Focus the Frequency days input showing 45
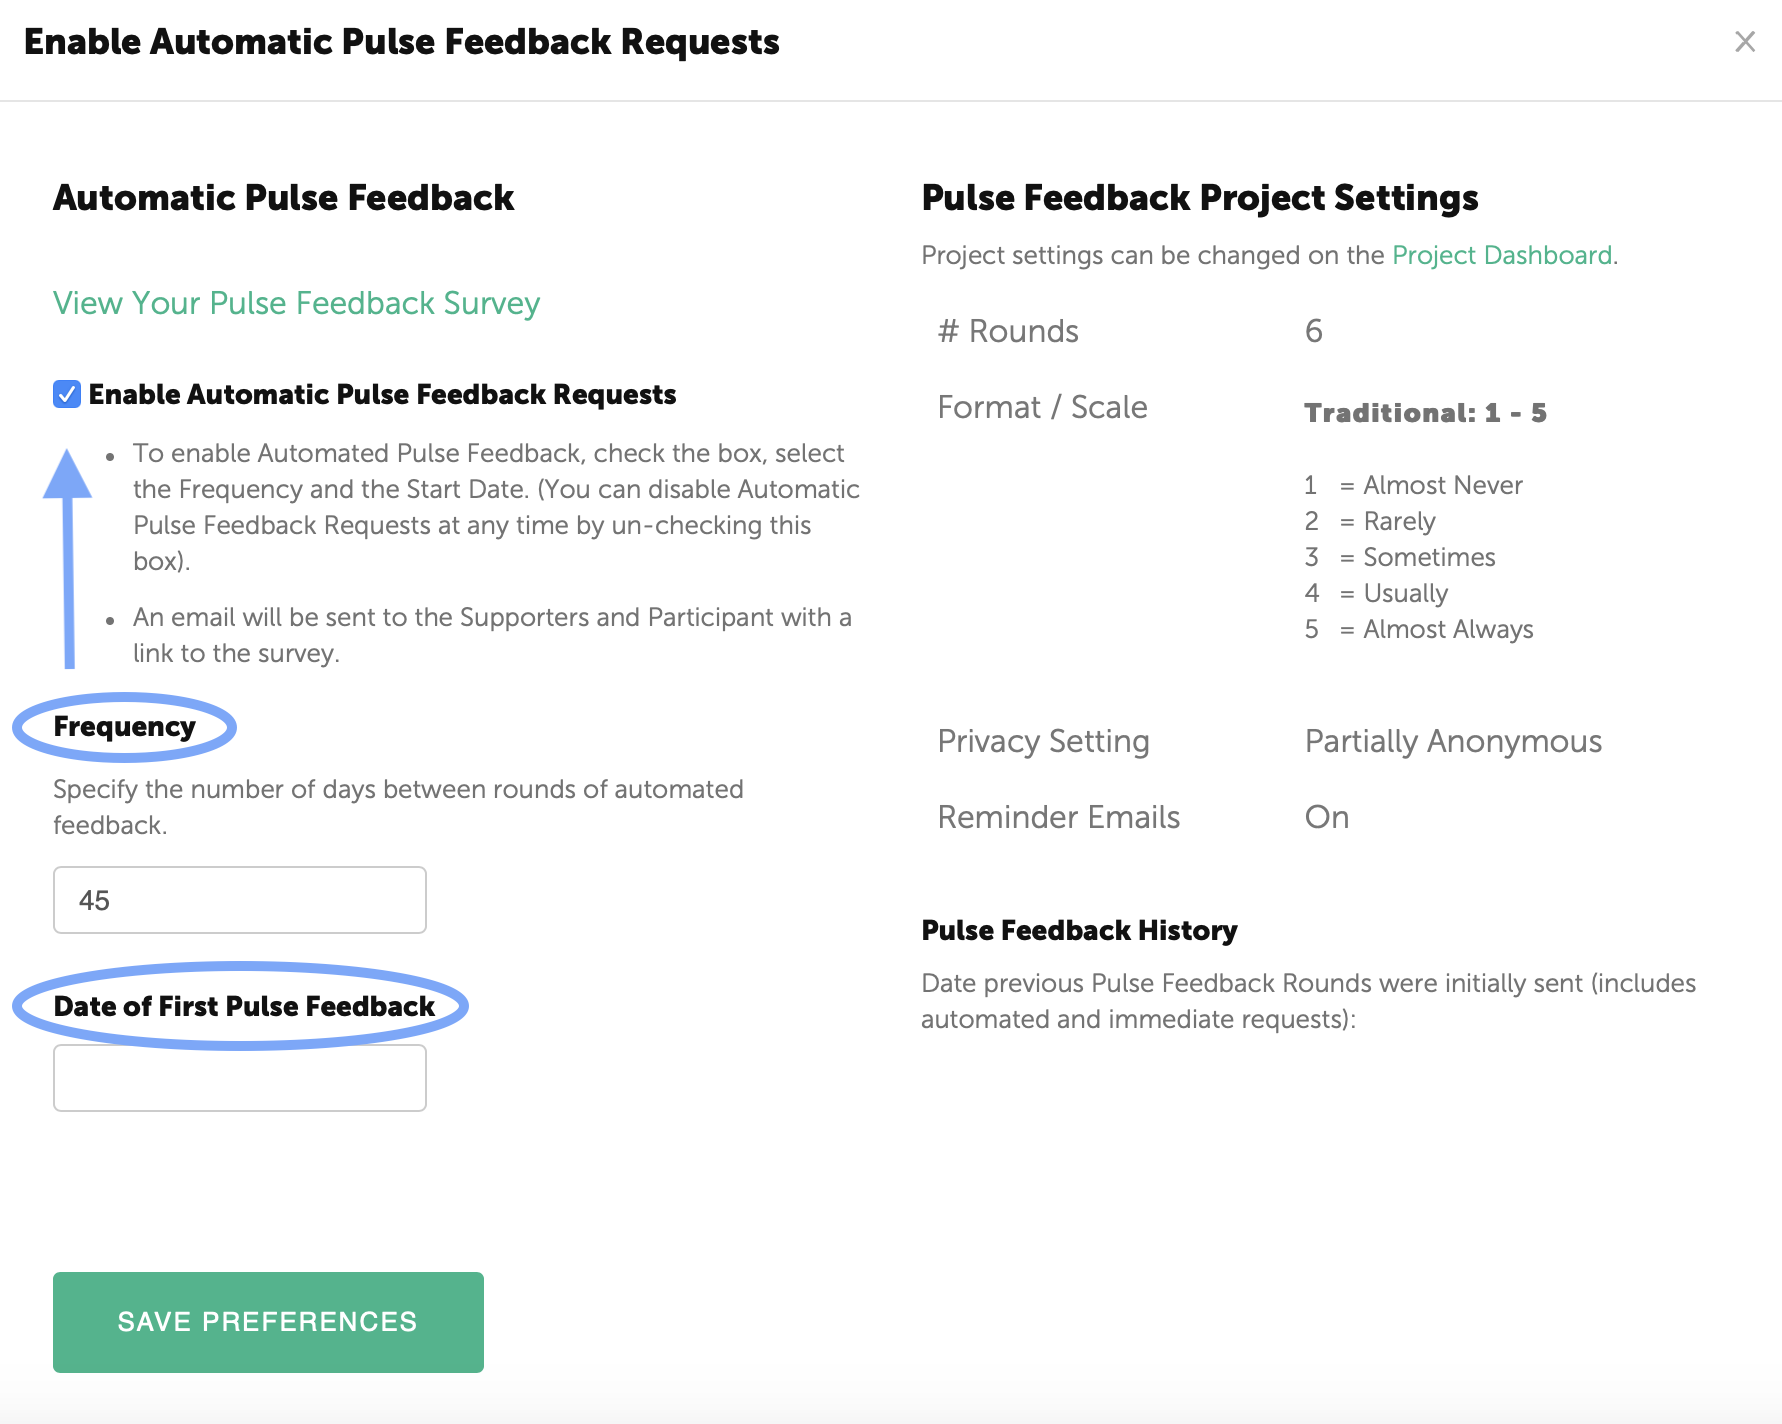The image size is (1782, 1424). tap(239, 900)
